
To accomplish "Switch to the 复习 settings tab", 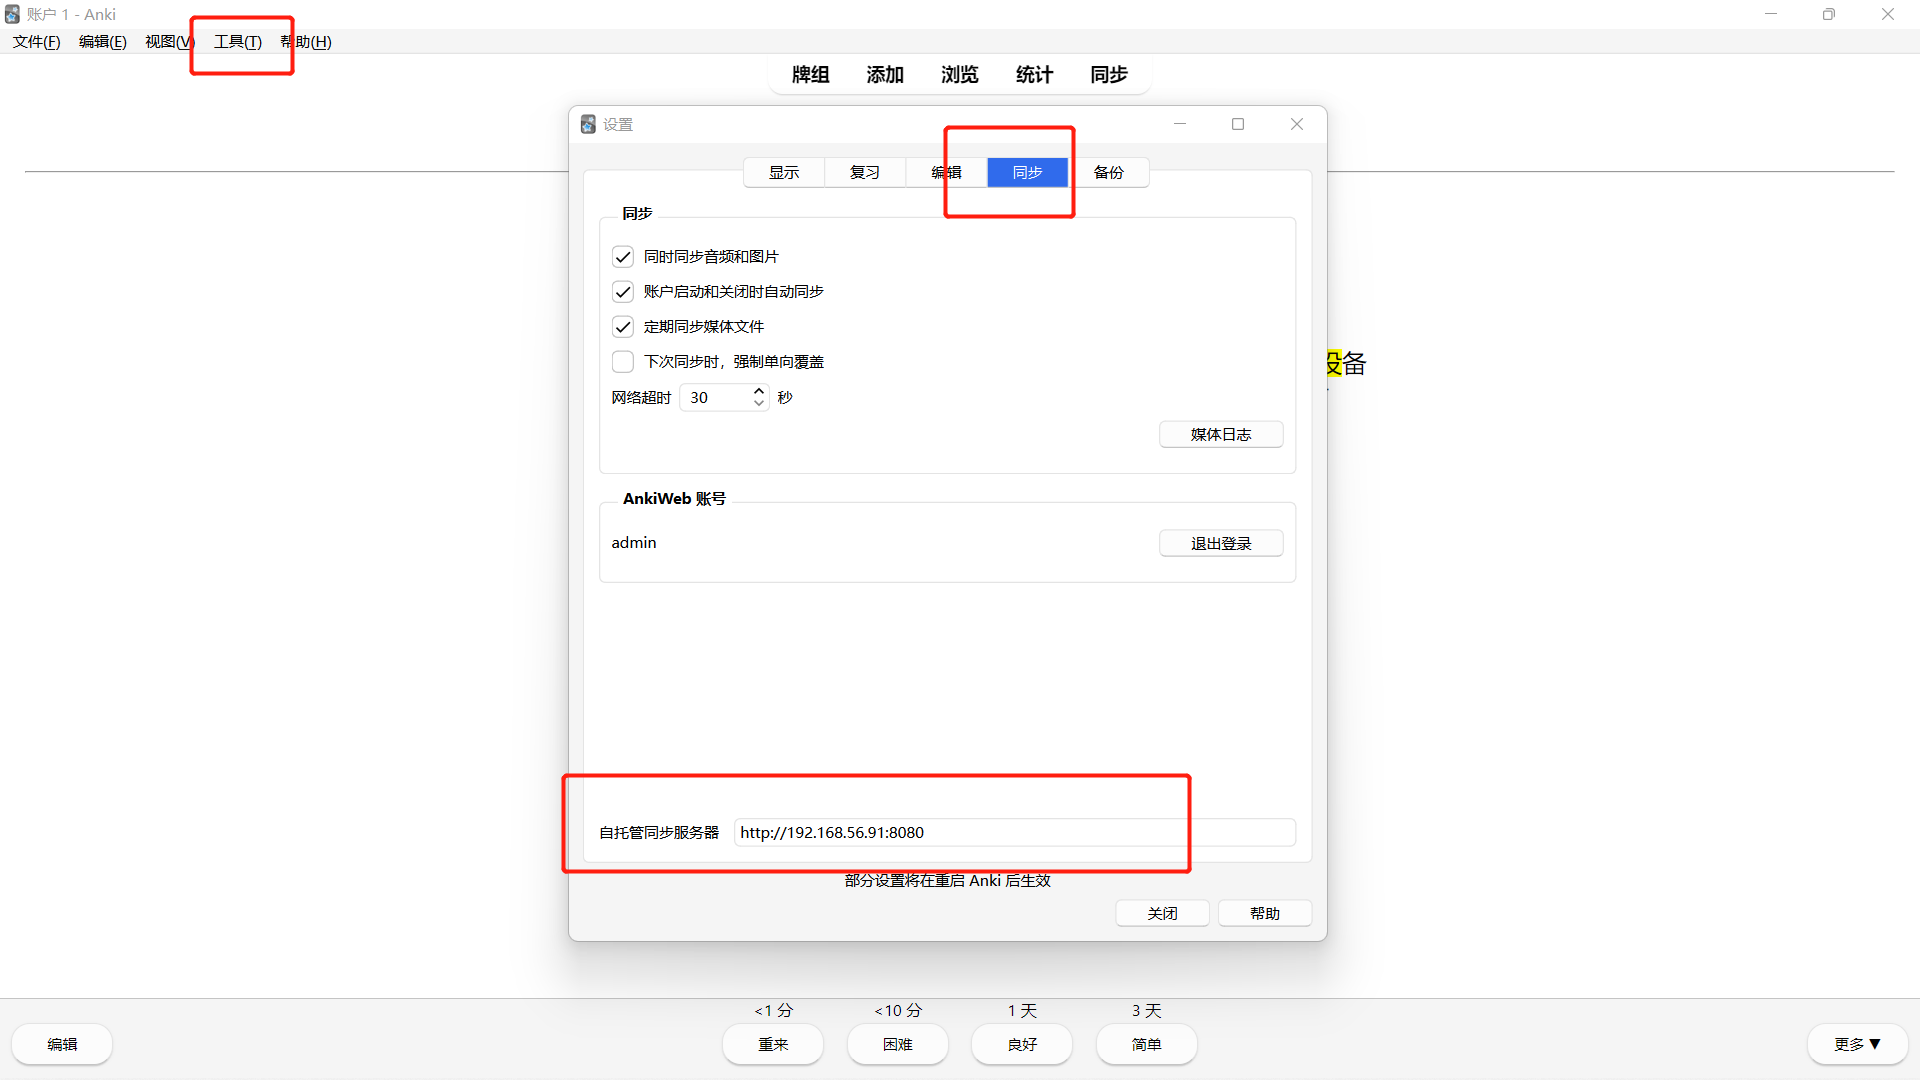I will point(865,172).
